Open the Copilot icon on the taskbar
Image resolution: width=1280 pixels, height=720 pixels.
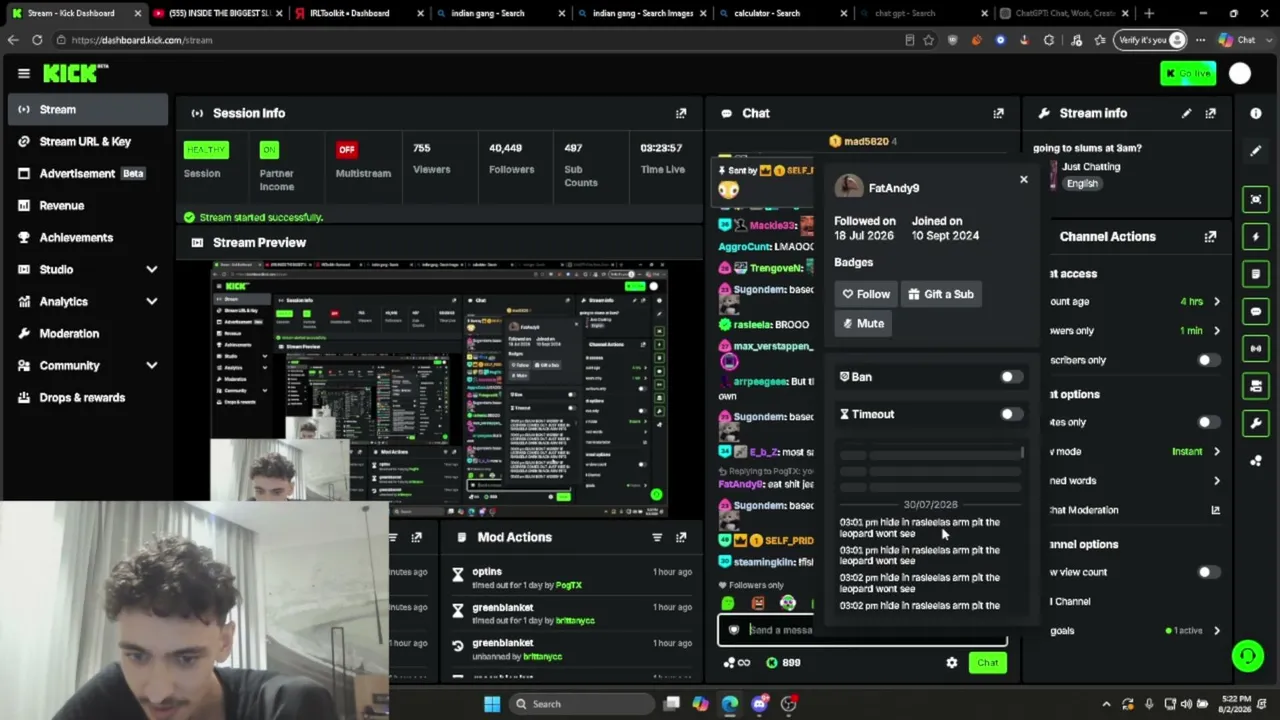pos(700,704)
